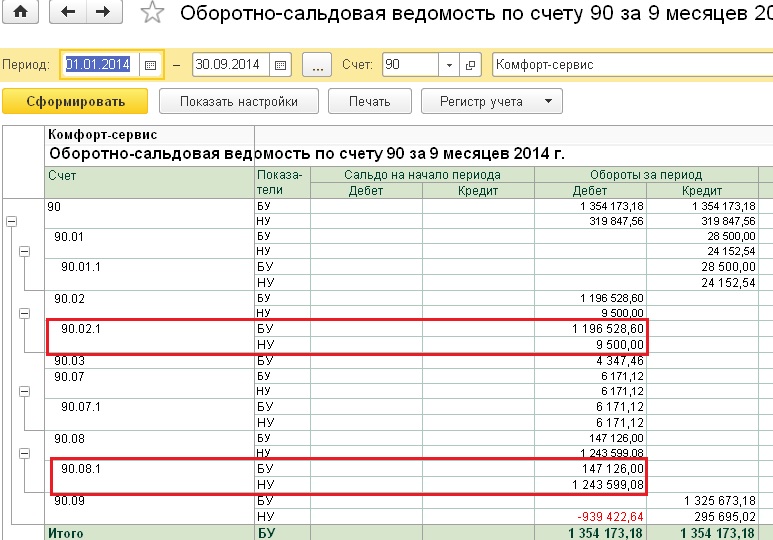
Task: Generate report with Сформировать button
Action: (x=75, y=102)
